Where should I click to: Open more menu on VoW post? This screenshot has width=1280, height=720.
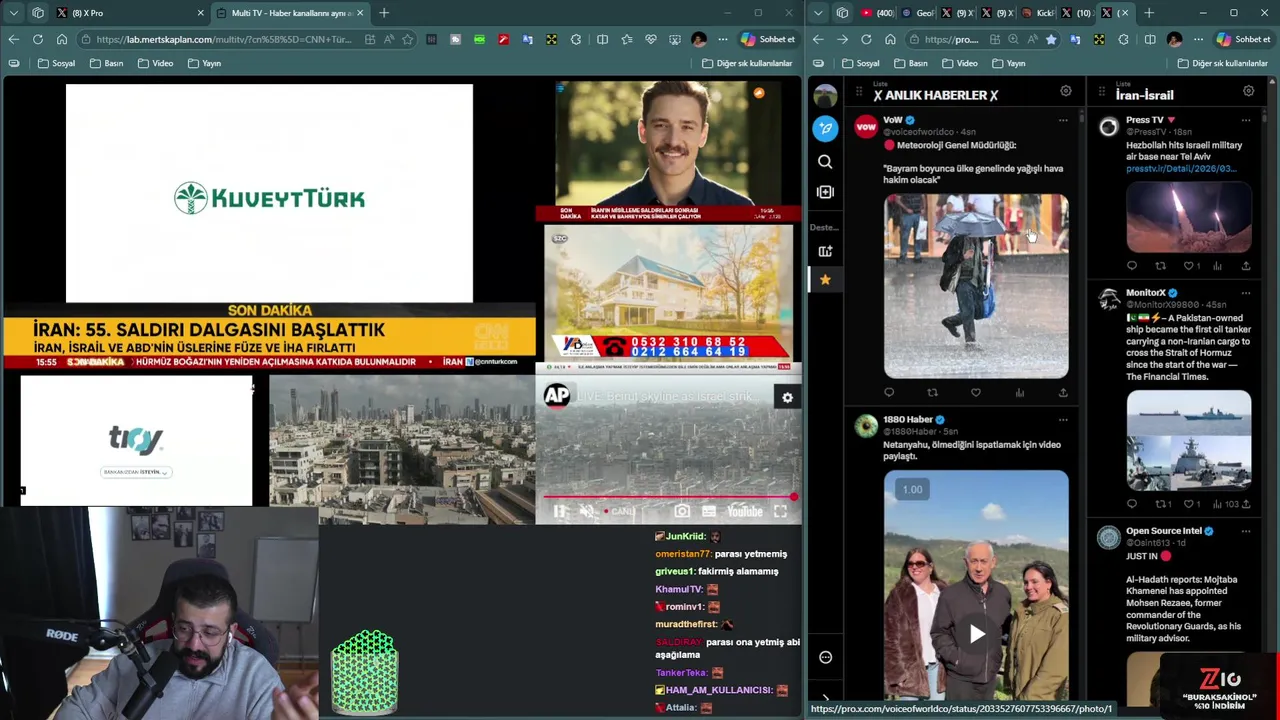1063,120
